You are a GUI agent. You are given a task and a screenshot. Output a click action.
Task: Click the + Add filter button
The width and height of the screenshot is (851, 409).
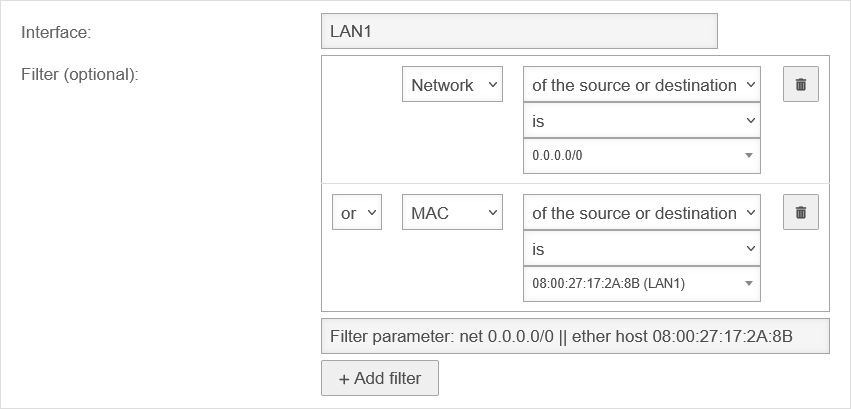[x=379, y=378]
